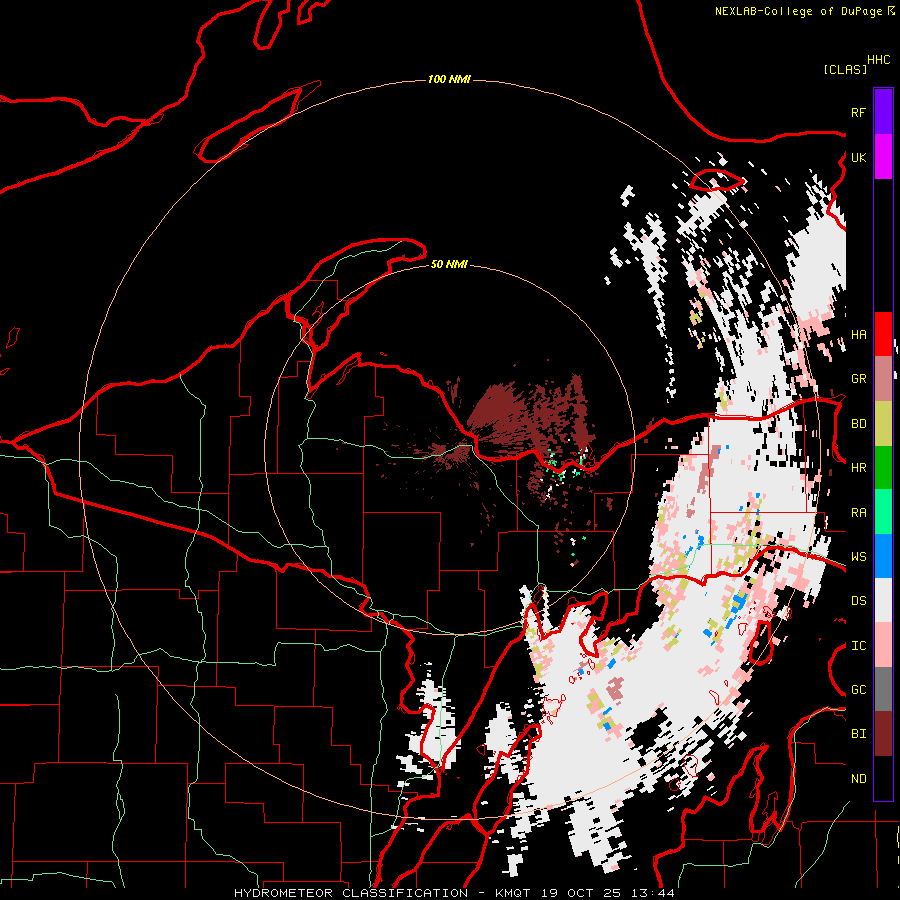Click the HR legend label
Image resolution: width=900 pixels, height=900 pixels.
[858, 468]
